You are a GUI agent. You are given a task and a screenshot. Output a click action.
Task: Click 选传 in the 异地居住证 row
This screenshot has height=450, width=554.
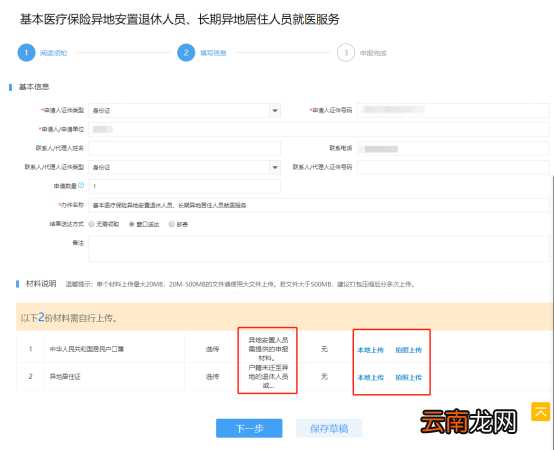tap(212, 377)
